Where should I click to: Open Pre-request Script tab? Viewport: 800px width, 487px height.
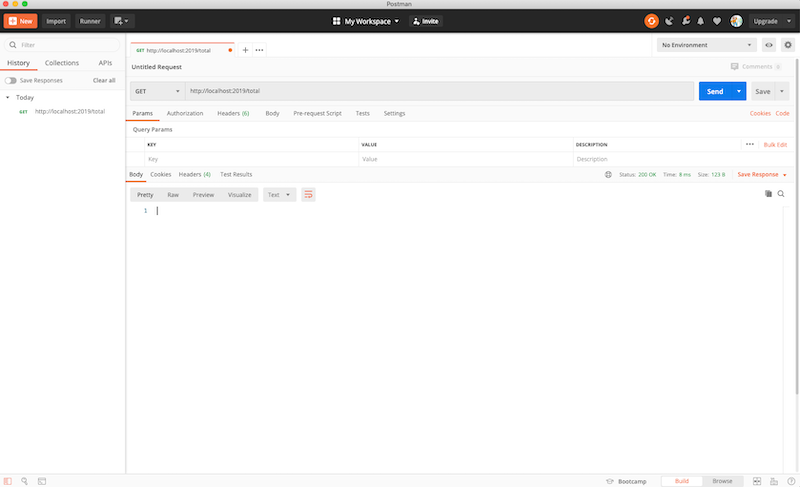point(317,113)
